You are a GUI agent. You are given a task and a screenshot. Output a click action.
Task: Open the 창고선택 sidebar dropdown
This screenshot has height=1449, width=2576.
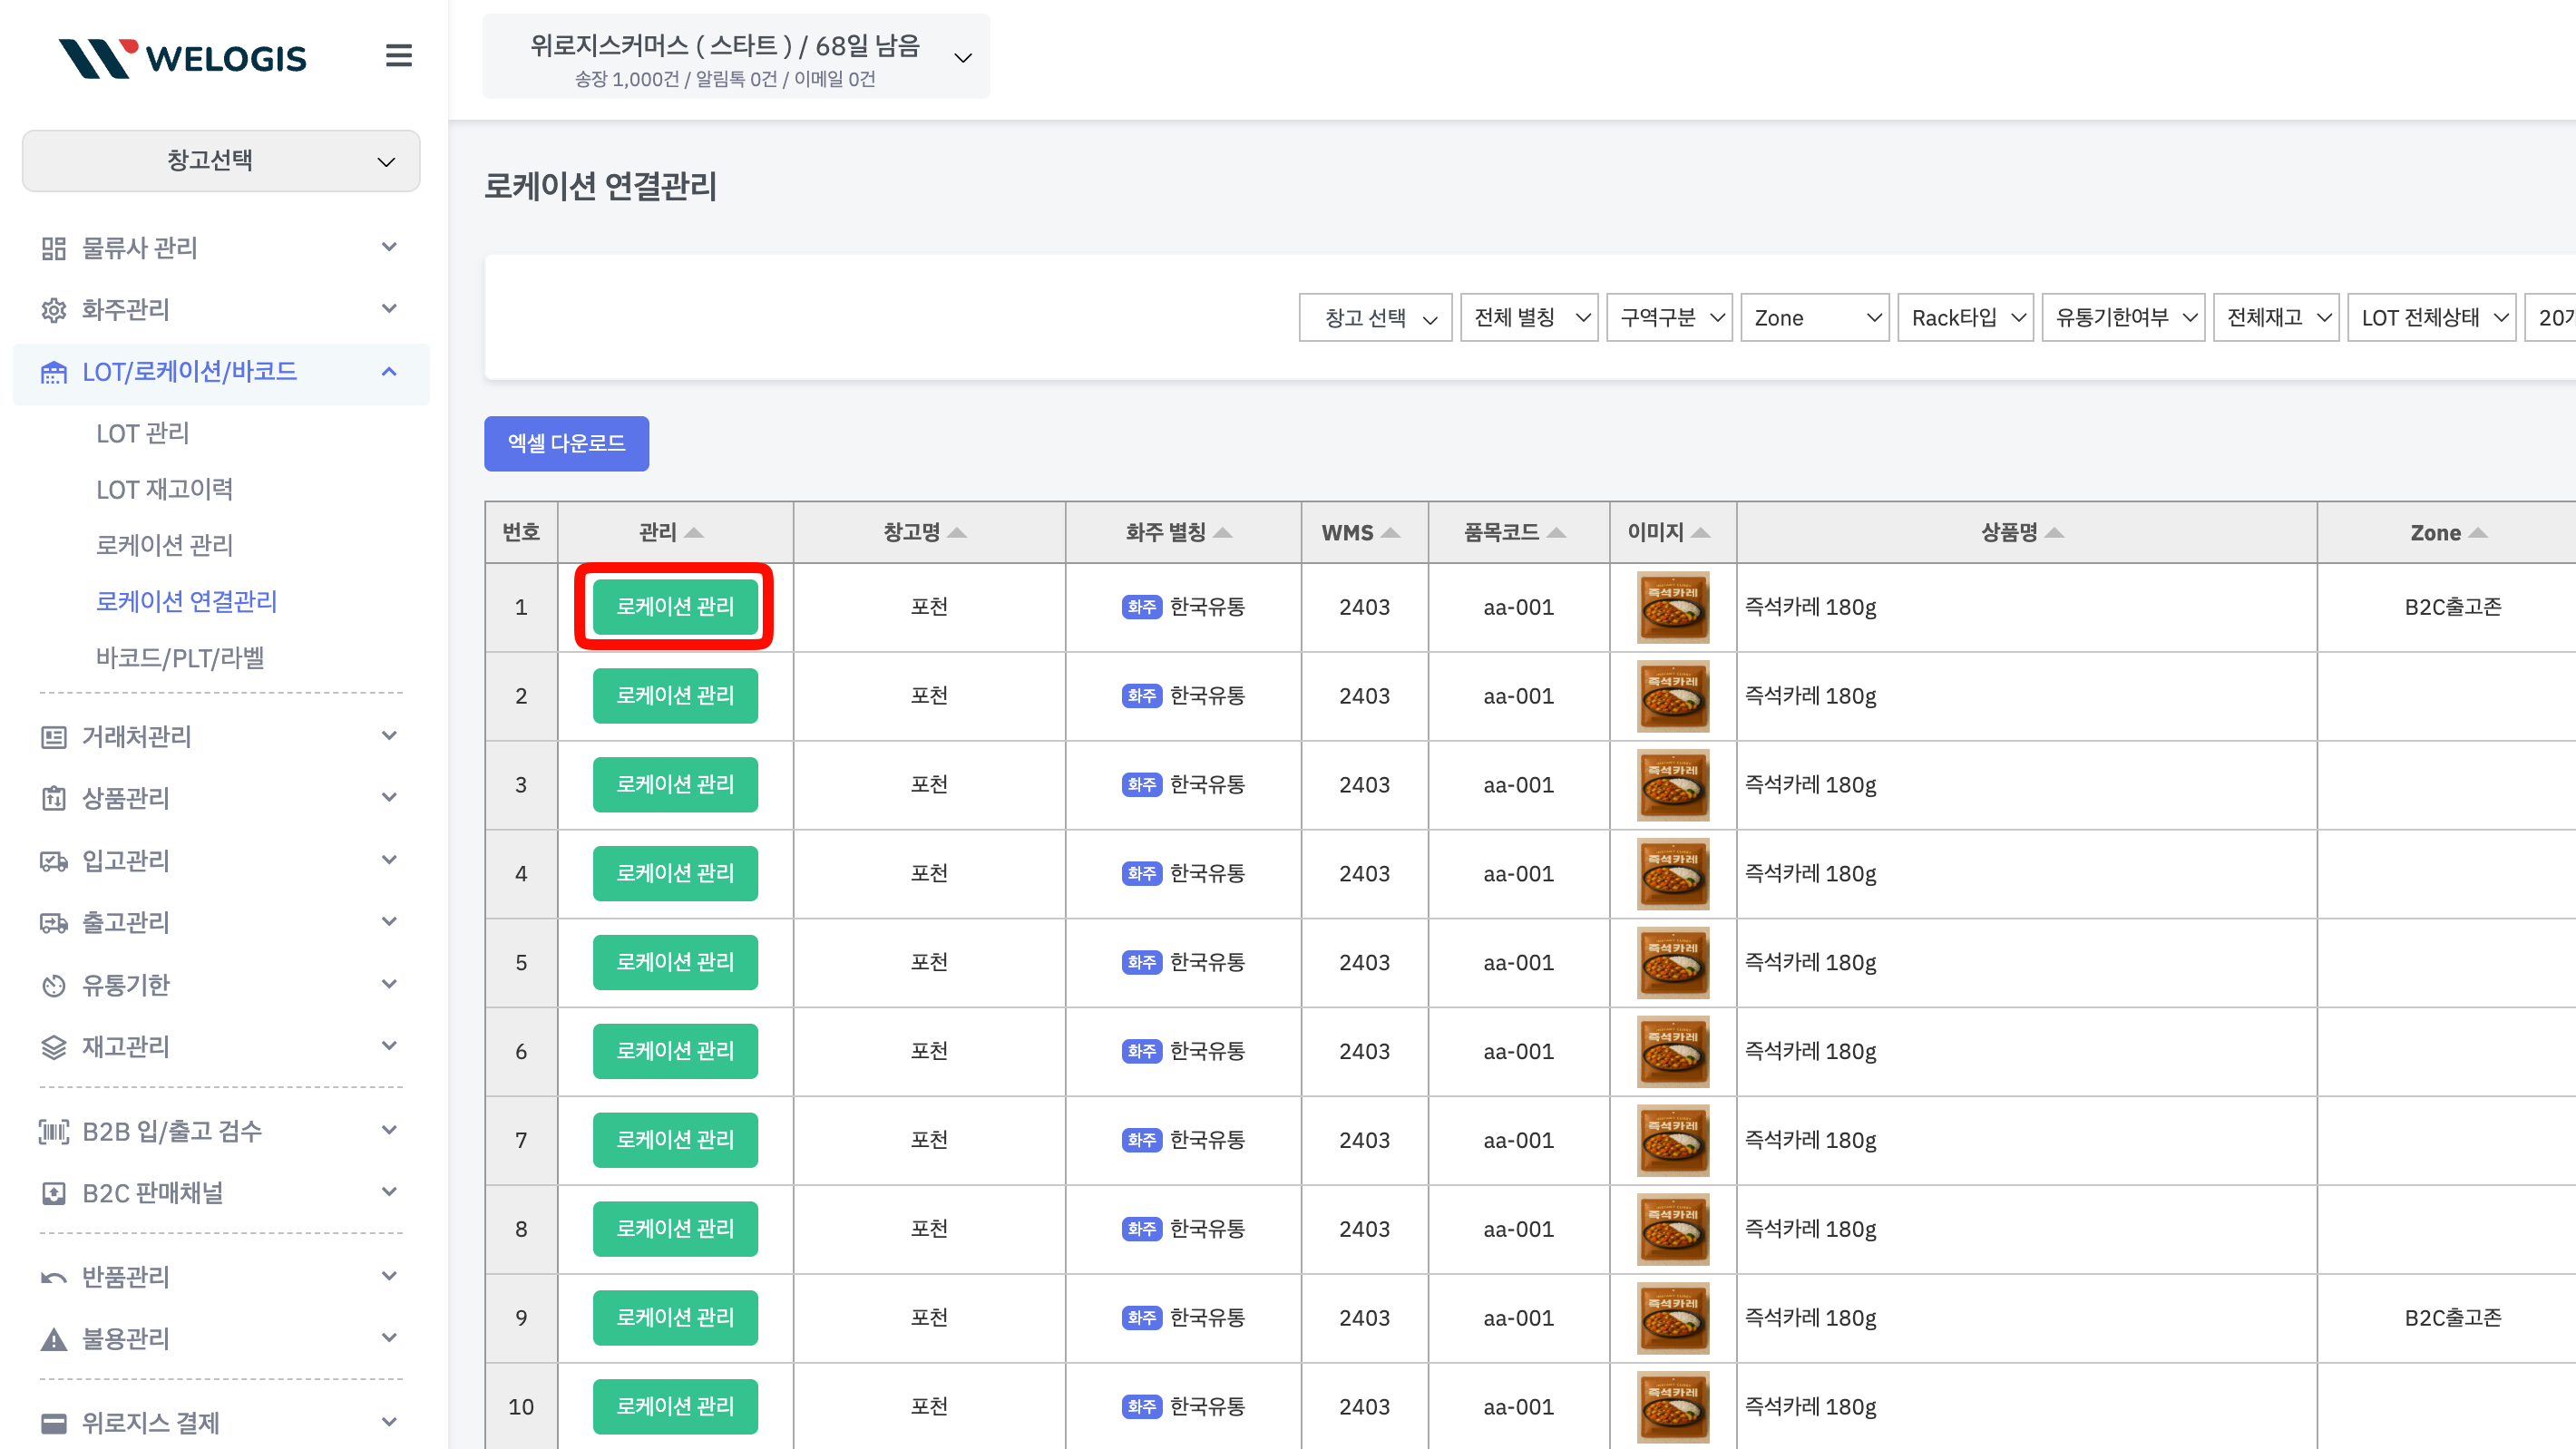coord(221,161)
